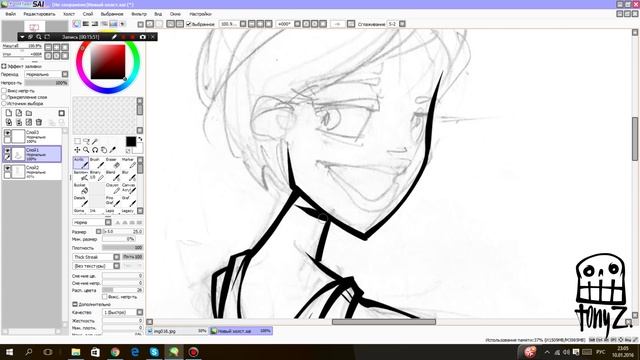
Task: Adjust the brush Плотность density slider
Action: point(122,248)
